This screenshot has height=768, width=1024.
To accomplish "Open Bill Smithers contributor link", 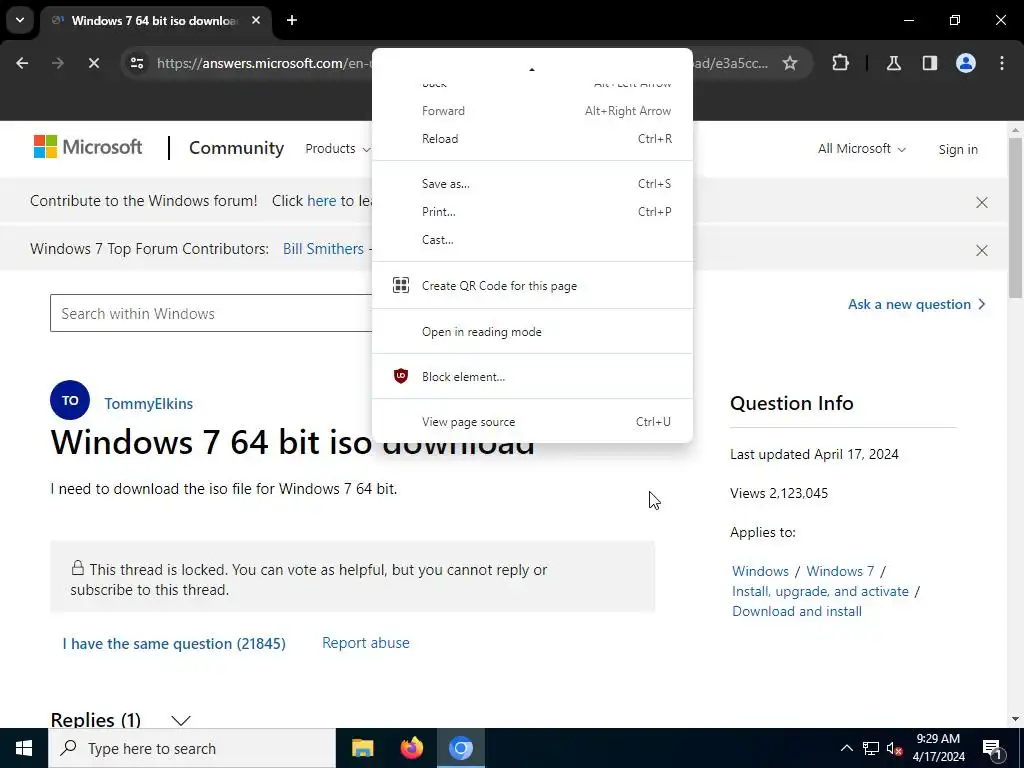I will click(323, 249).
